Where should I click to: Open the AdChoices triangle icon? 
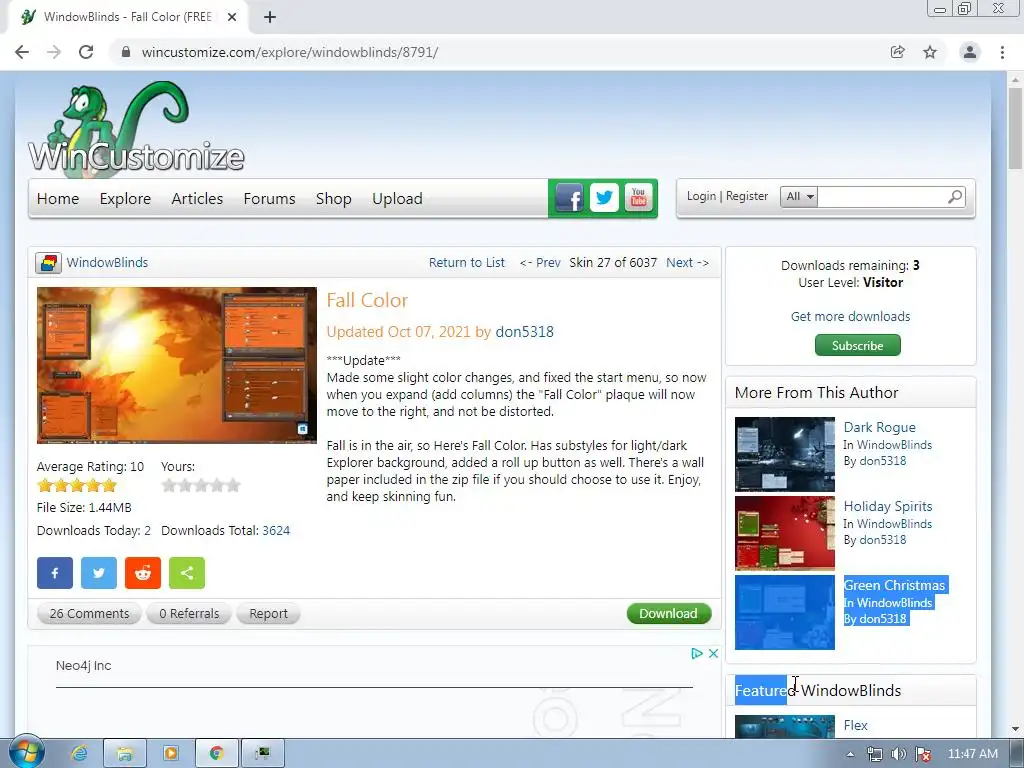click(697, 653)
